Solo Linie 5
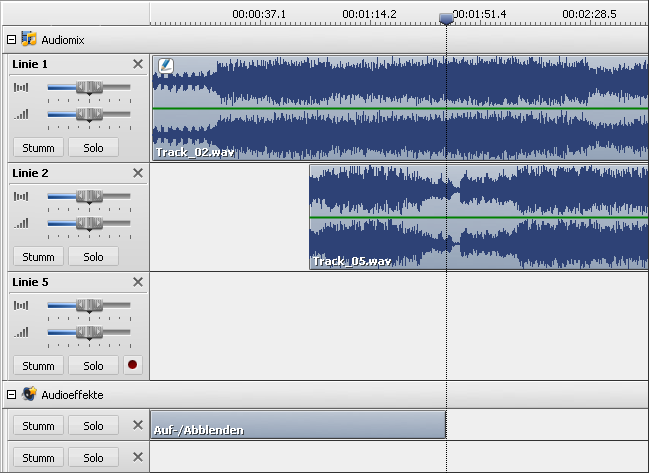649x473 pixels. tap(93, 366)
